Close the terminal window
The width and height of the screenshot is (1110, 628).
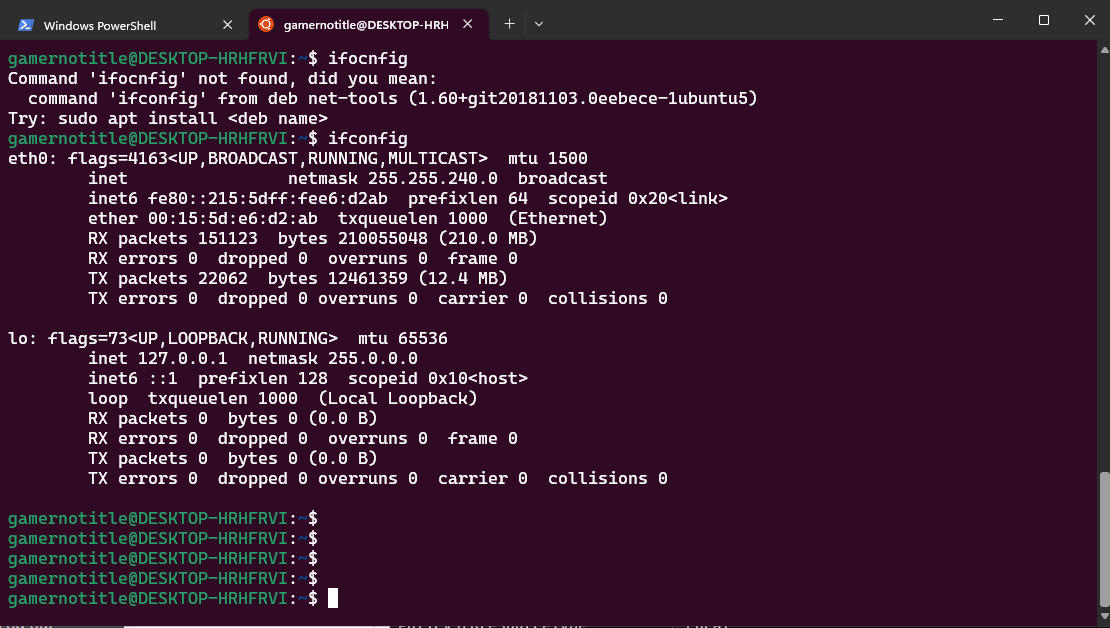pyautogui.click(x=1088, y=20)
